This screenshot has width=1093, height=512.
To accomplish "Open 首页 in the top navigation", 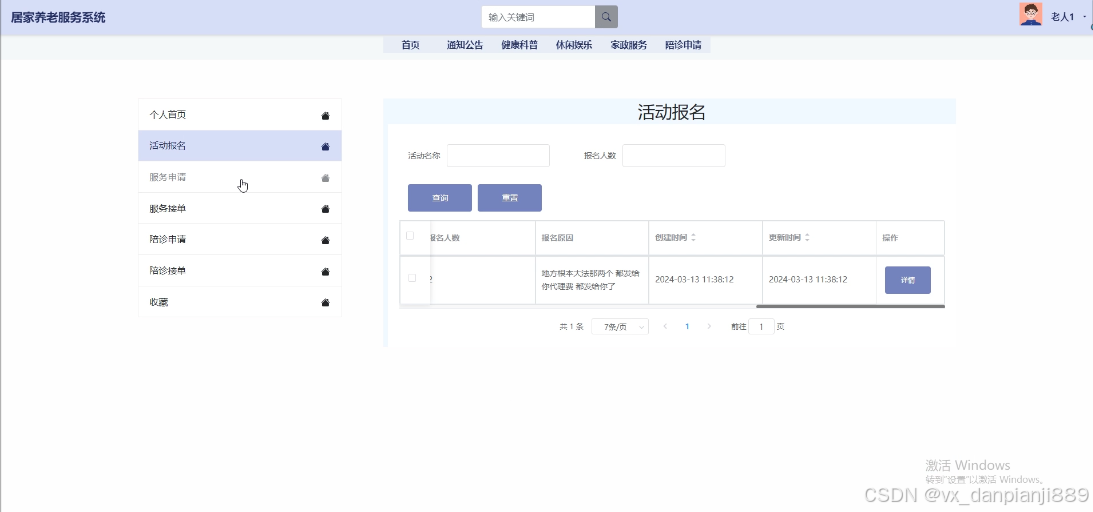I will tap(411, 45).
